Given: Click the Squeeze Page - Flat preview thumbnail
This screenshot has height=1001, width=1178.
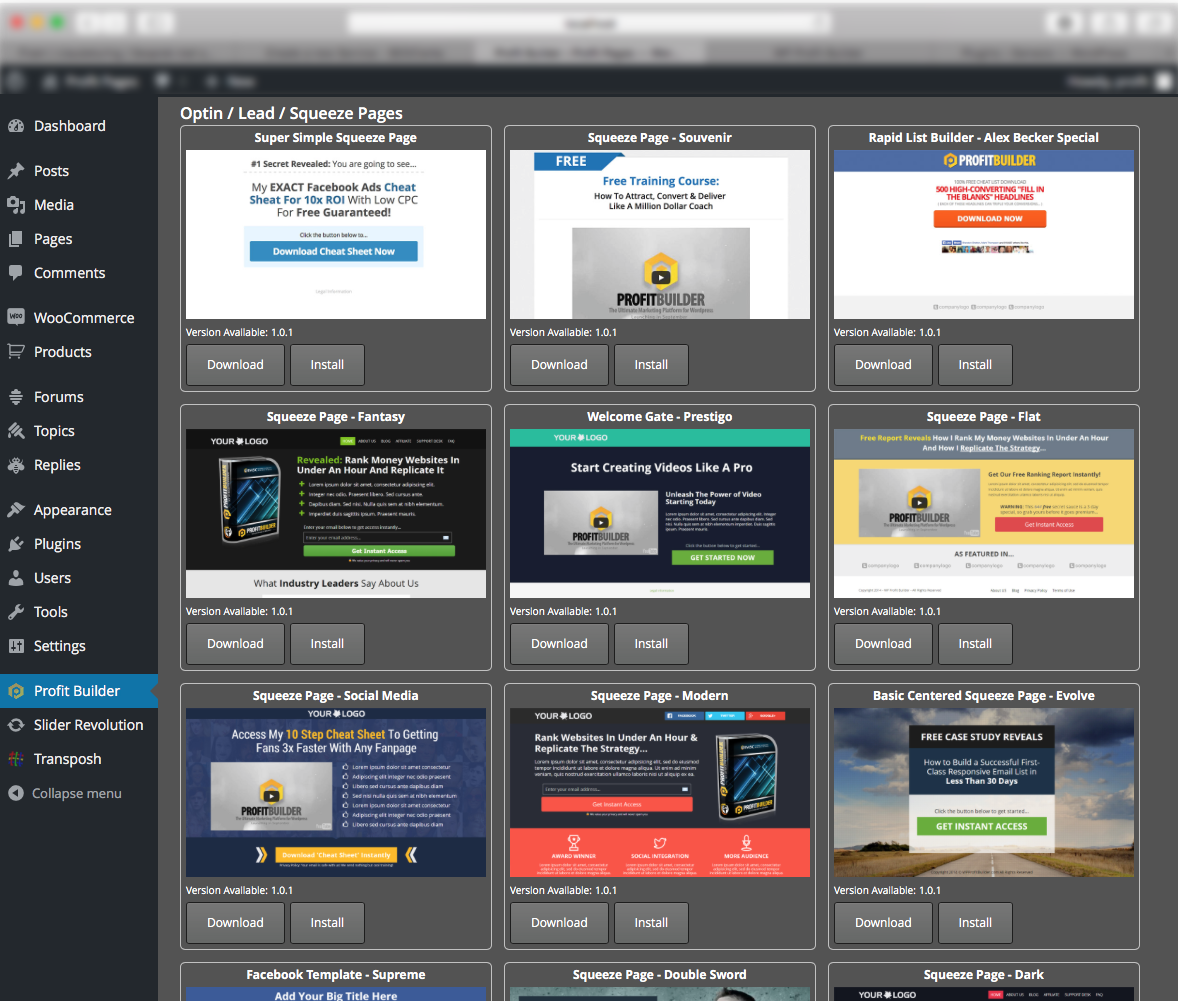Looking at the screenshot, I should [x=983, y=514].
